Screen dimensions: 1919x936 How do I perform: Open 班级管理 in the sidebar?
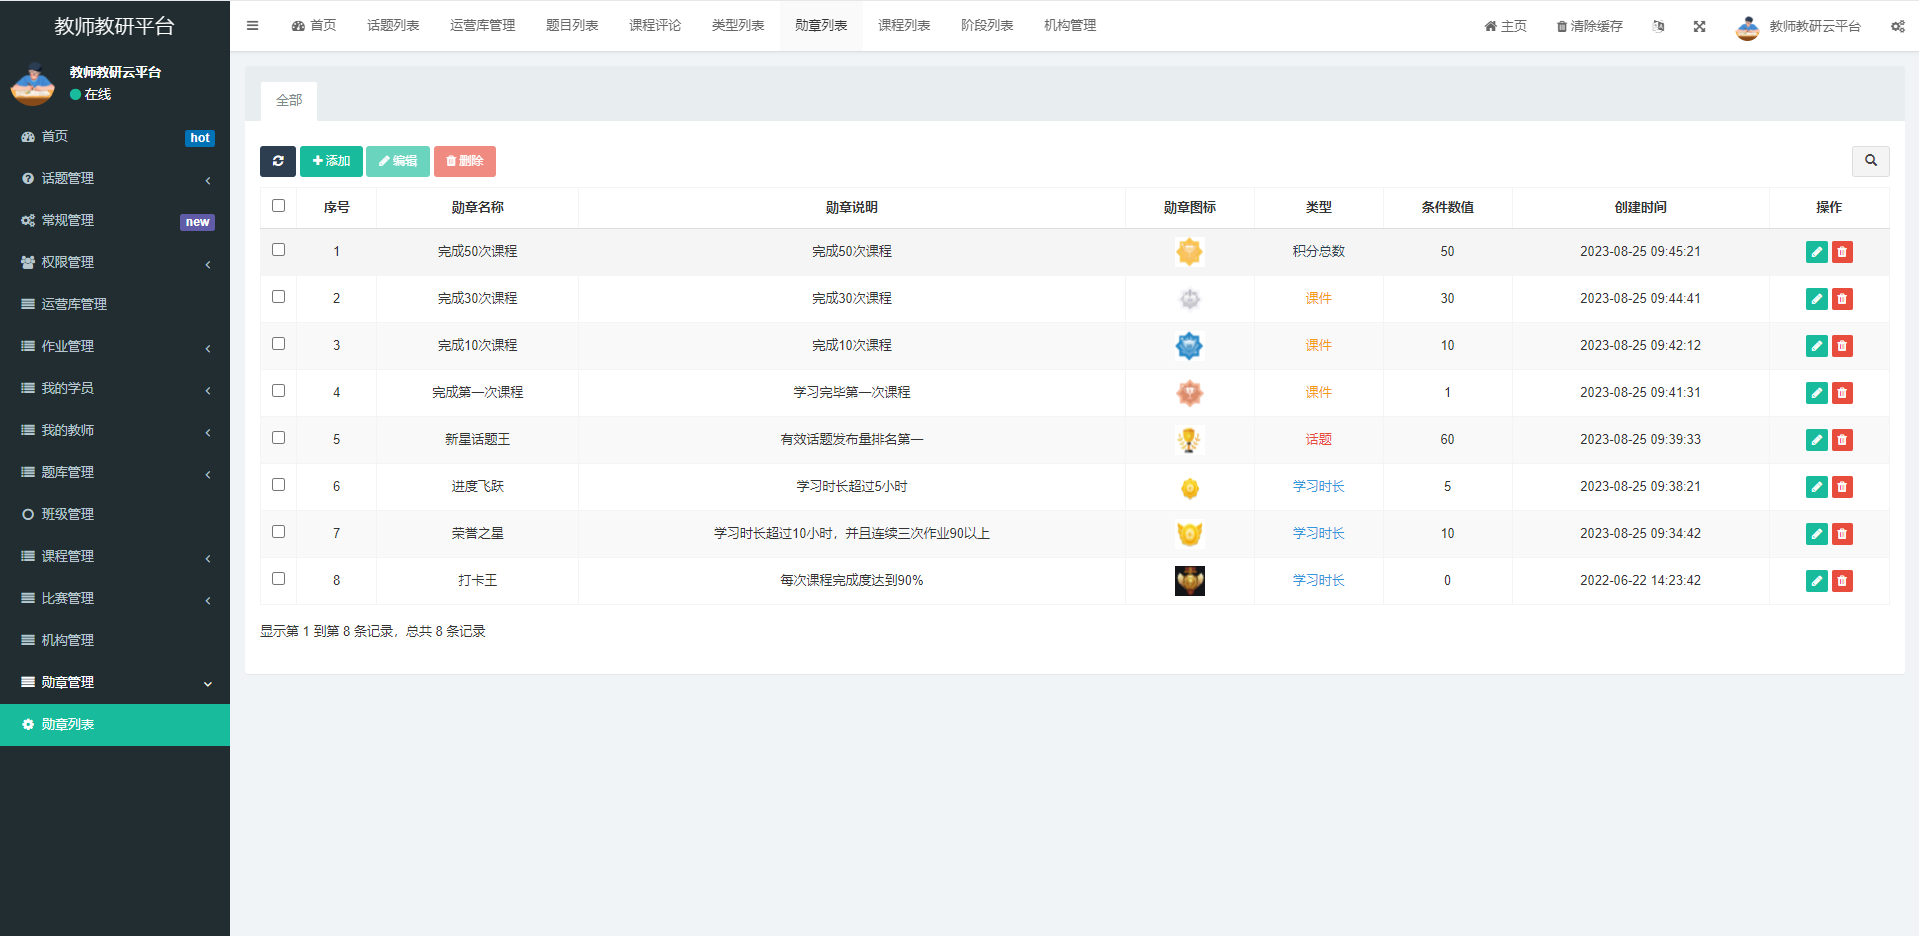68,514
